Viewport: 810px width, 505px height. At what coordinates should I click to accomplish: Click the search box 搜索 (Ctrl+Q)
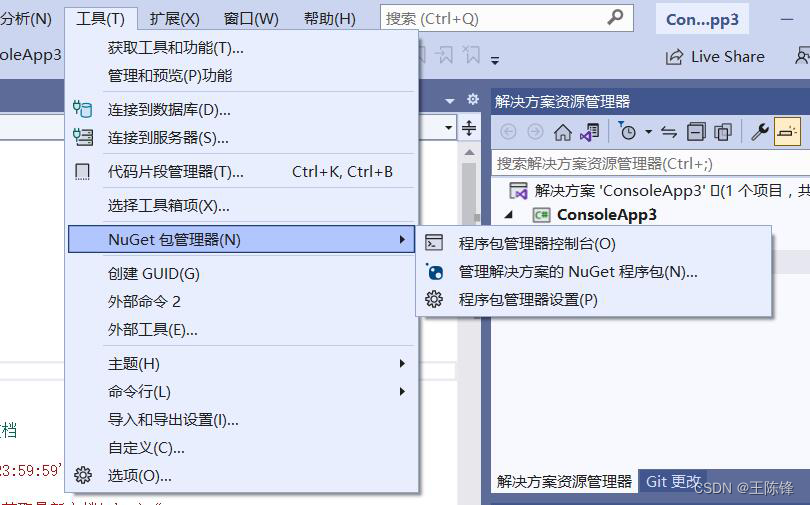[506, 19]
